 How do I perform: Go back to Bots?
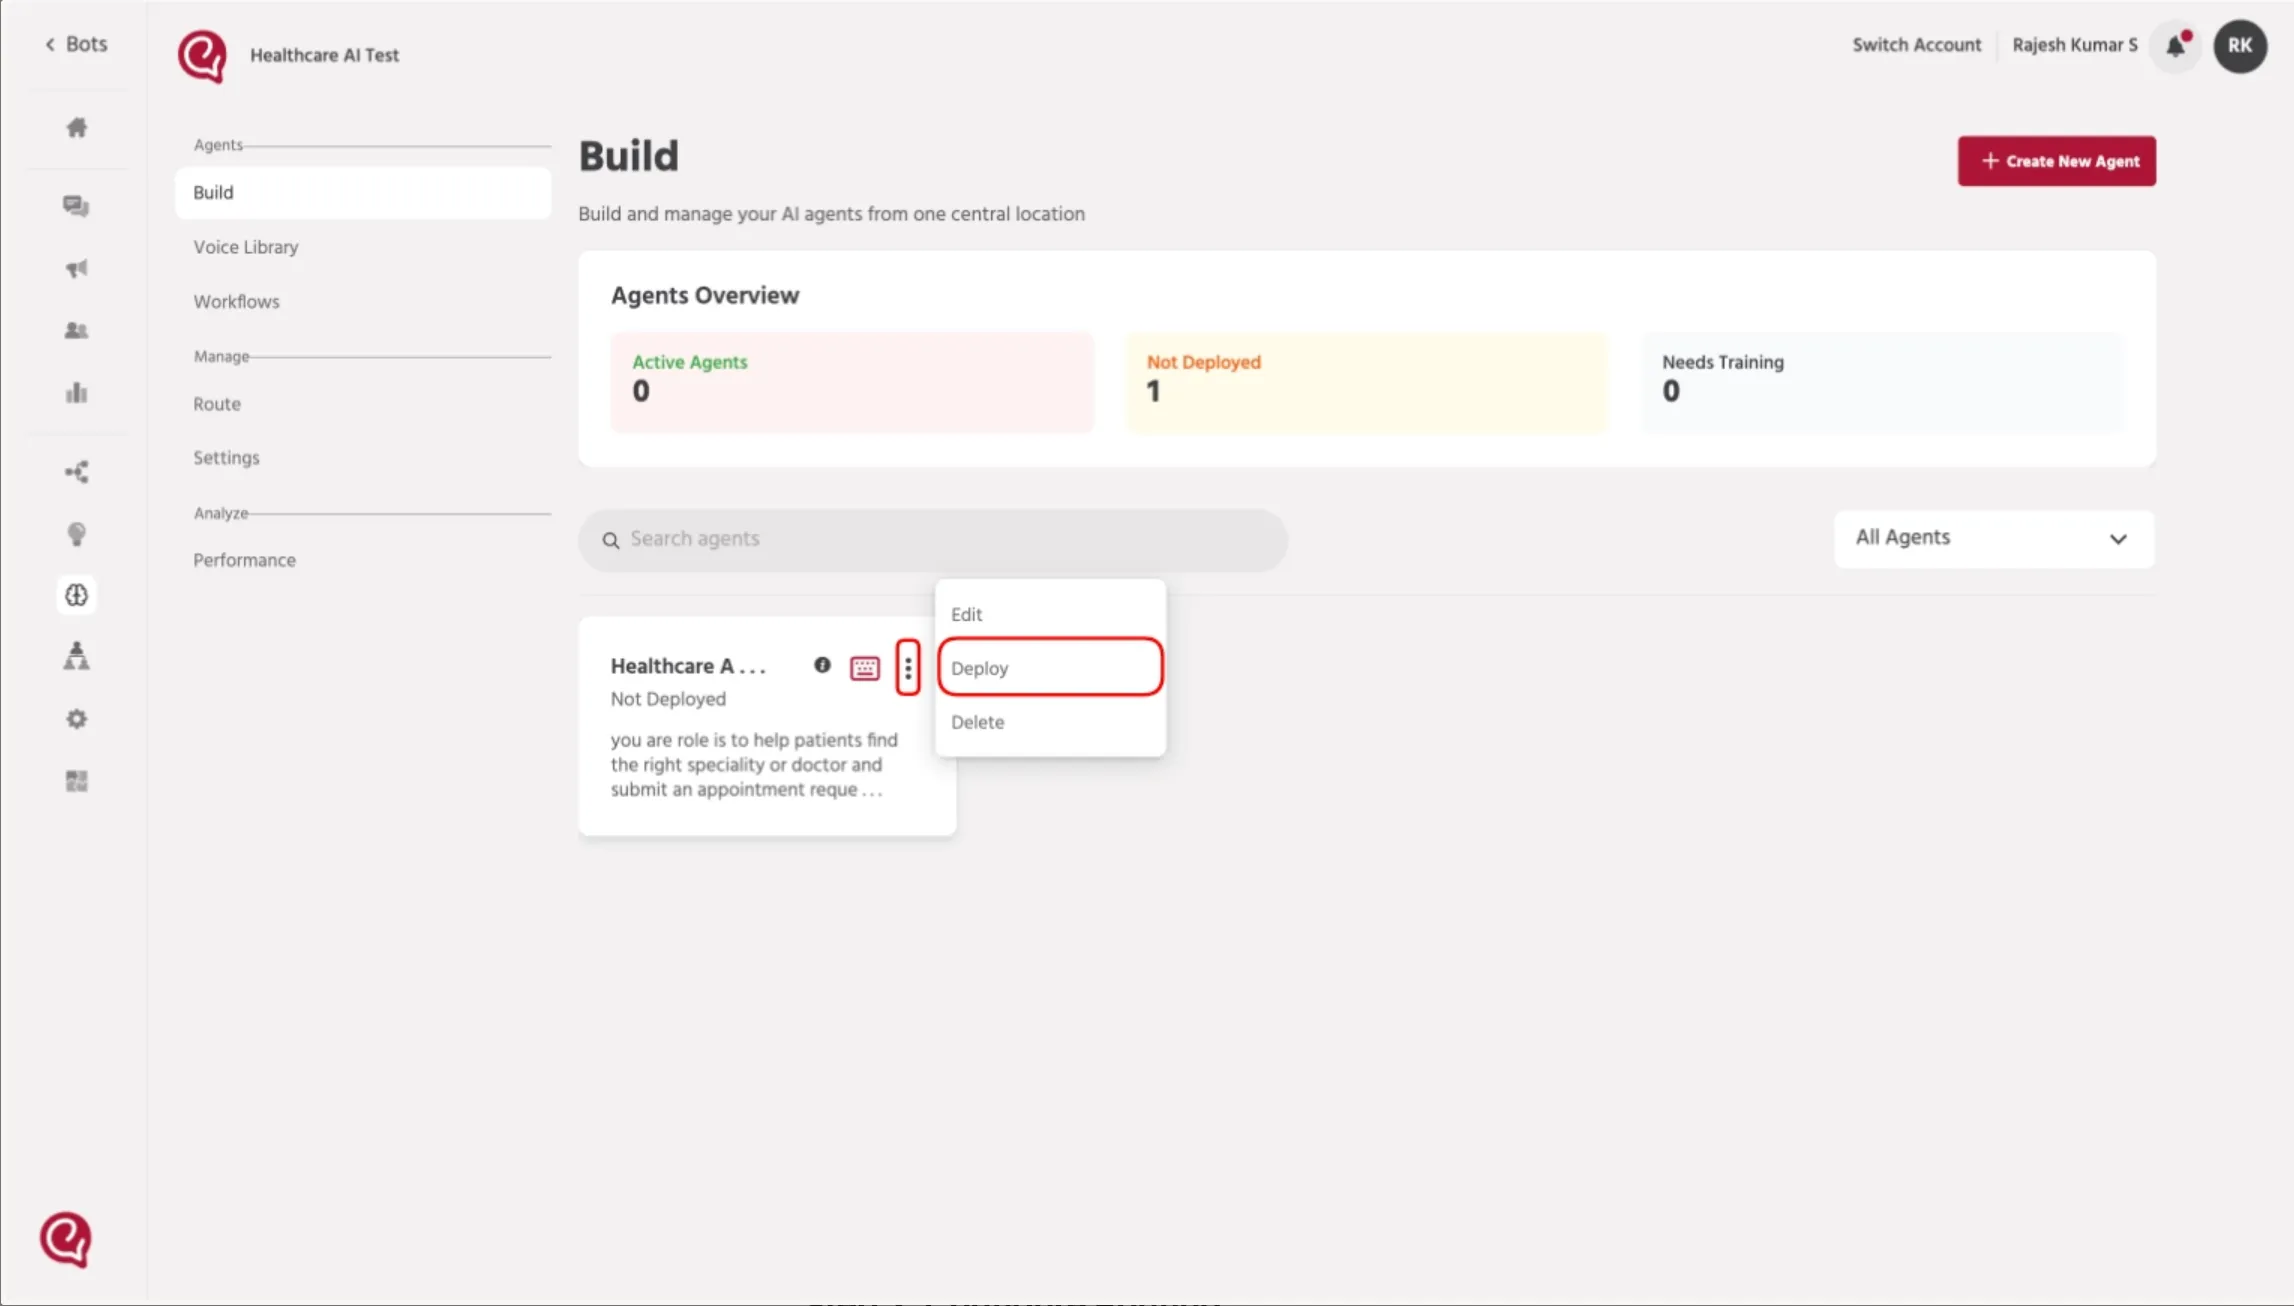click(76, 44)
